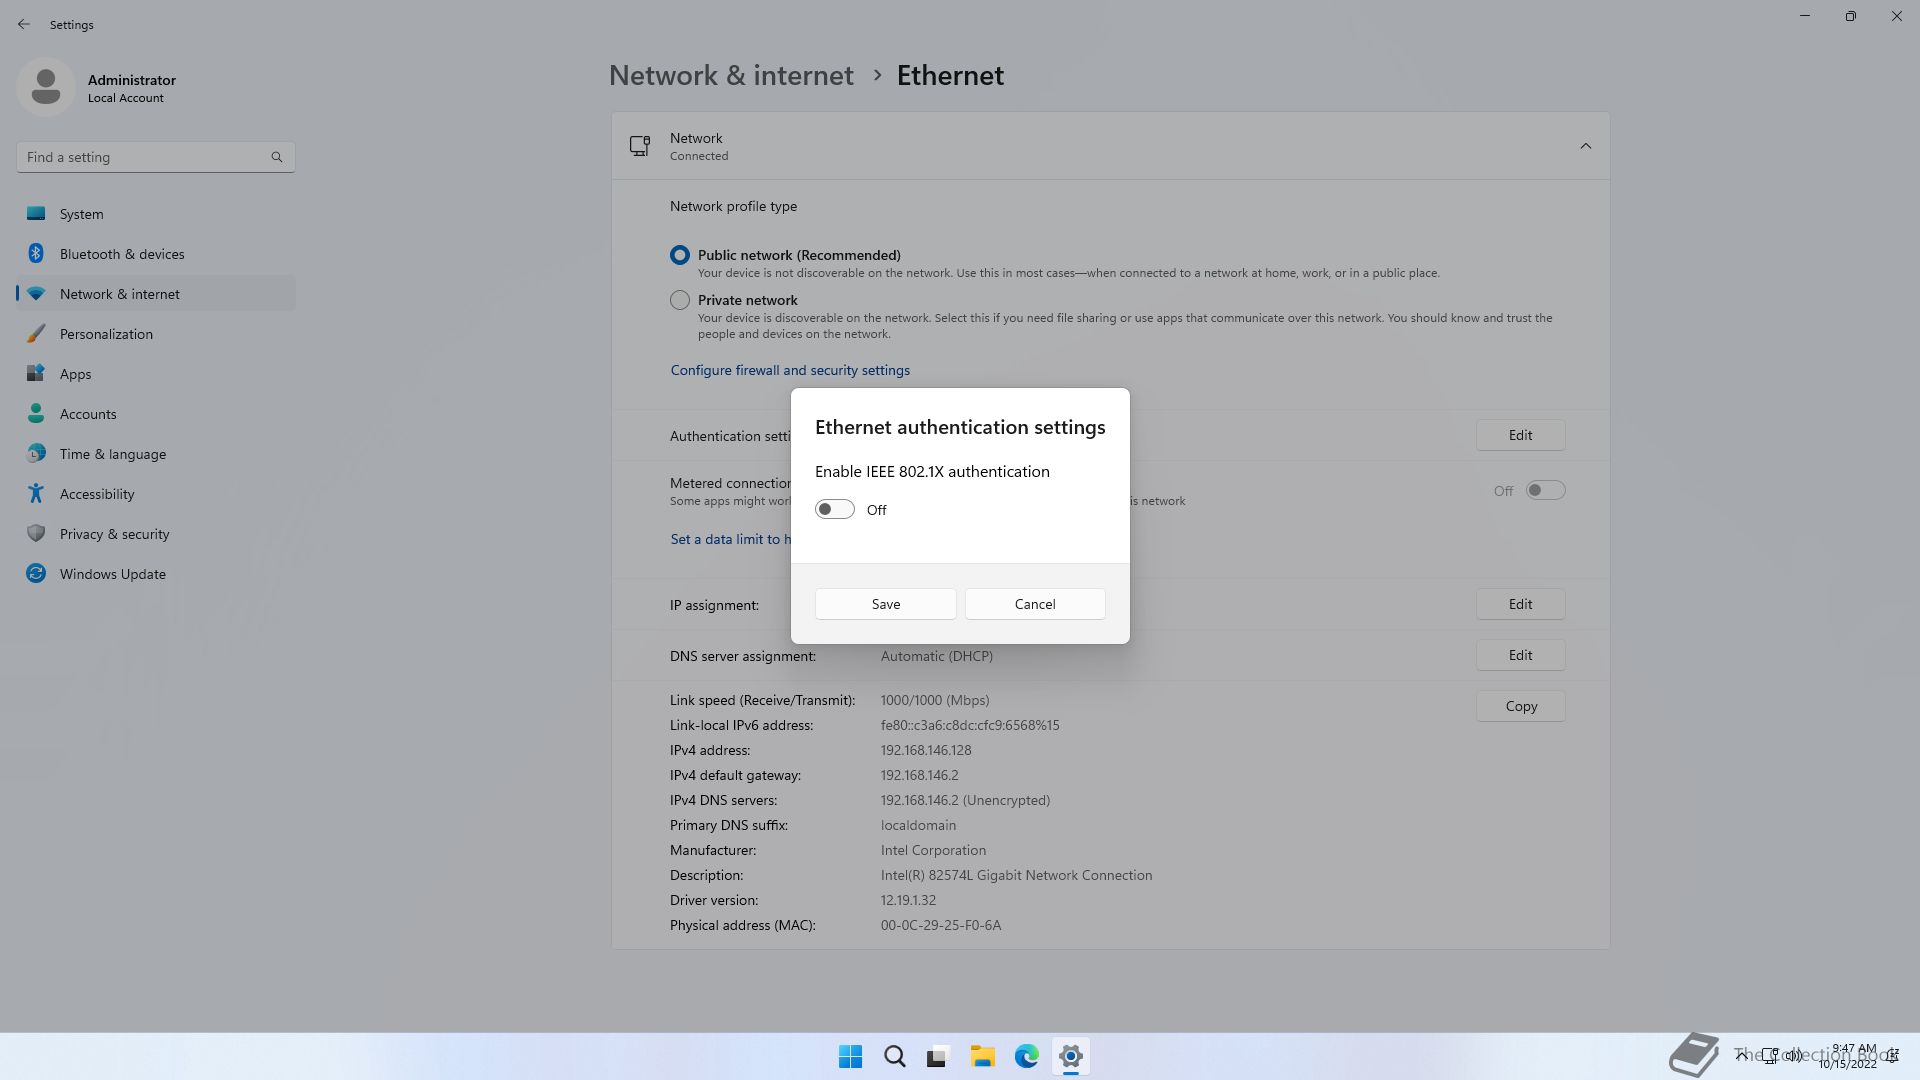Open Configure firewall and security settings
Image resolution: width=1920 pixels, height=1080 pixels.
point(790,370)
